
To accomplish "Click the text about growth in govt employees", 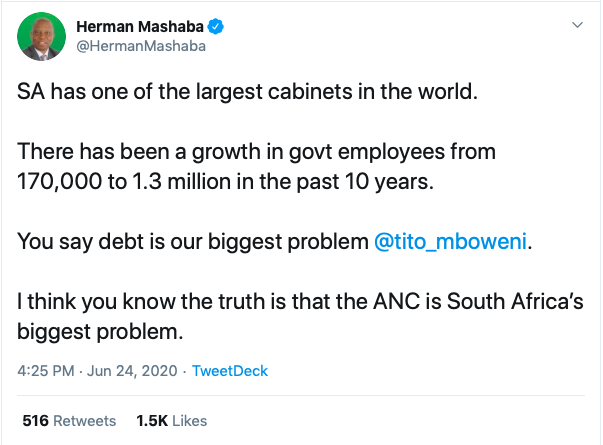I will [x=257, y=152].
